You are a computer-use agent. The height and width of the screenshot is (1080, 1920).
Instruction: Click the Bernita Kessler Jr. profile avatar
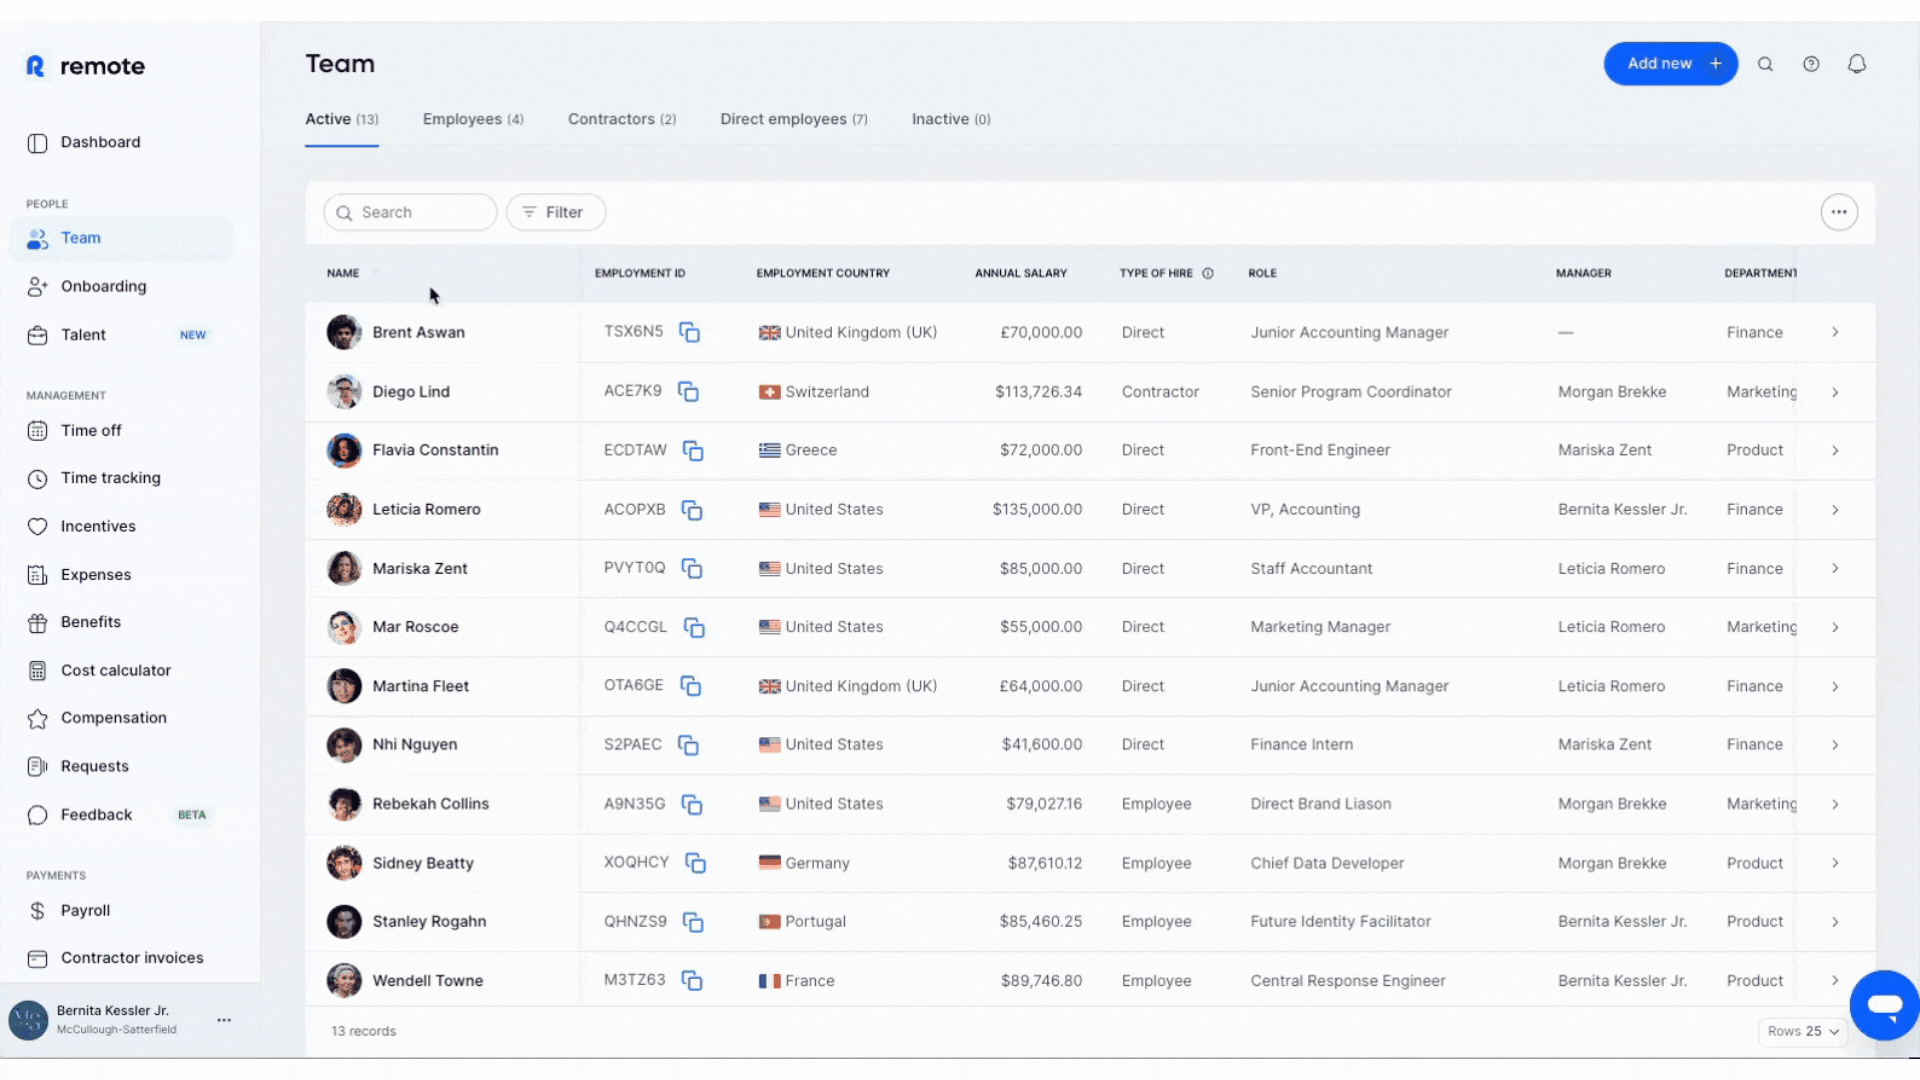click(28, 1020)
